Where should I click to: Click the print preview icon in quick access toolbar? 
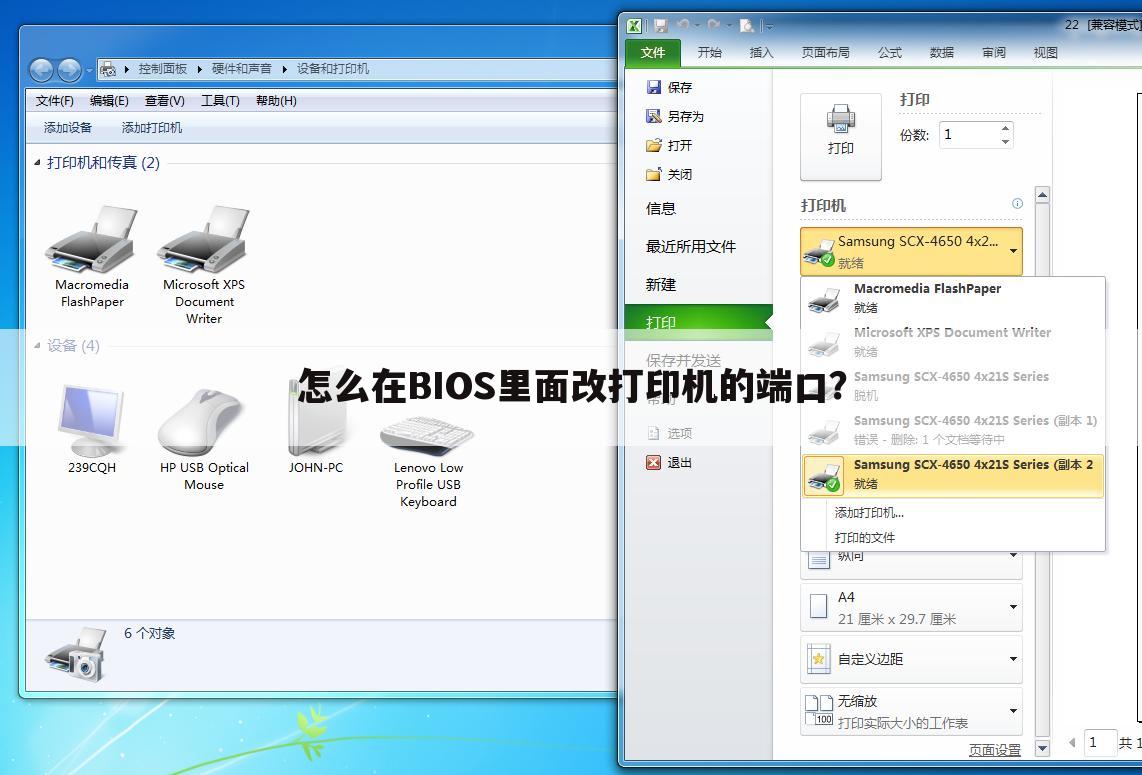(x=747, y=25)
